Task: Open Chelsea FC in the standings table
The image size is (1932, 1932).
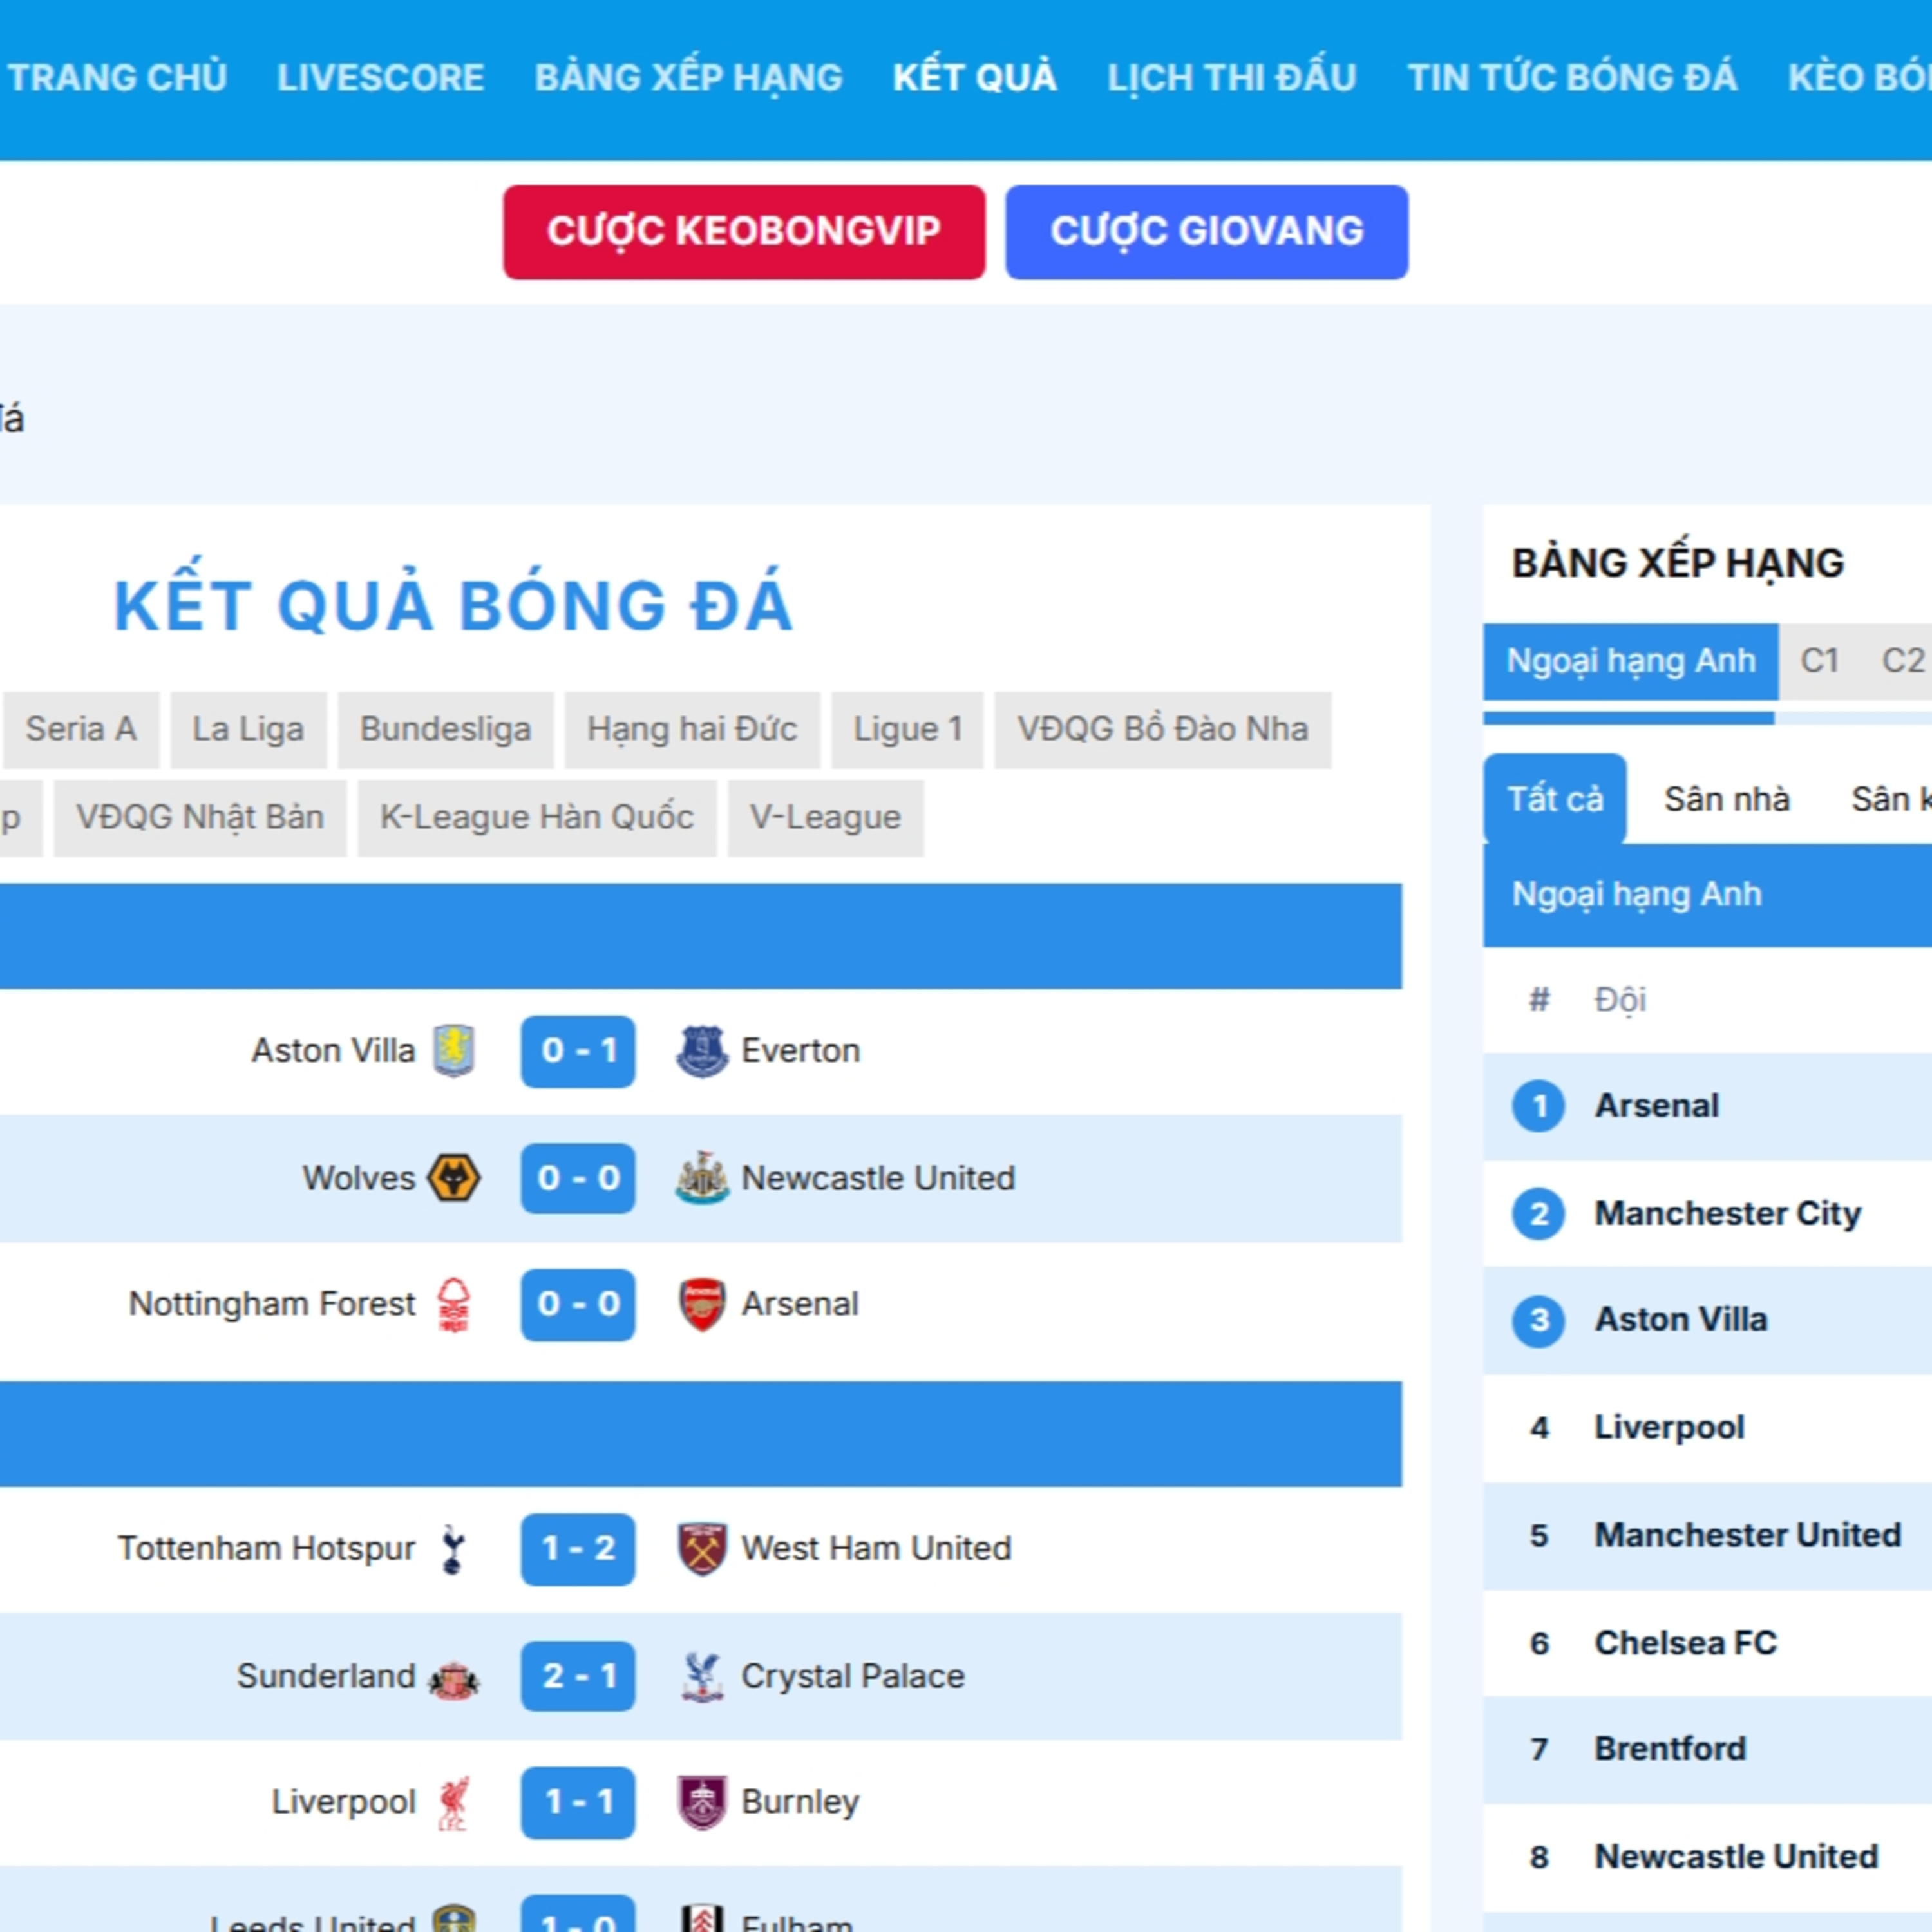Action: pyautogui.click(x=1685, y=1643)
